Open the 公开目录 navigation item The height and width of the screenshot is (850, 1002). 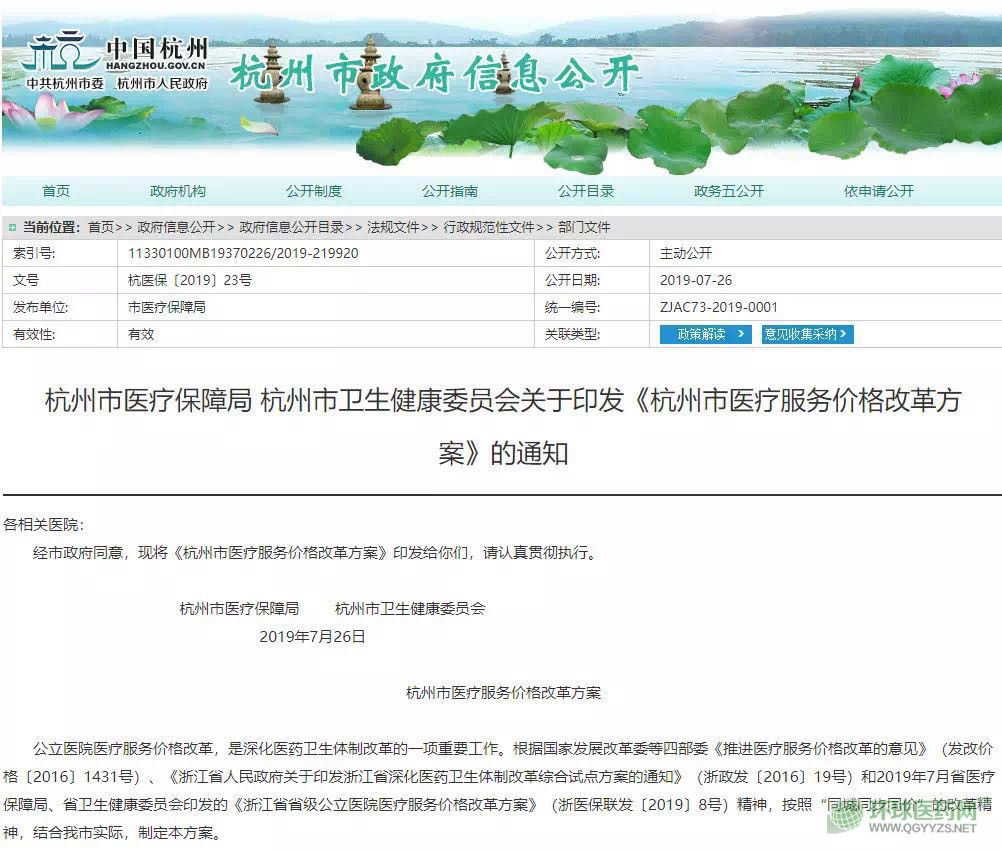point(586,191)
